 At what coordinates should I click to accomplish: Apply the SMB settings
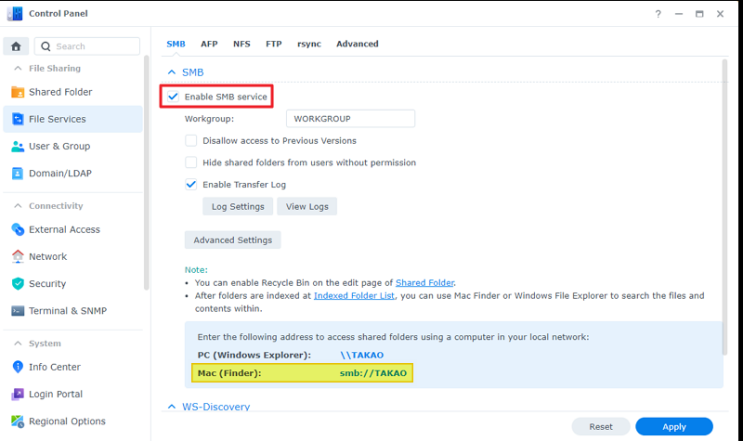674,427
